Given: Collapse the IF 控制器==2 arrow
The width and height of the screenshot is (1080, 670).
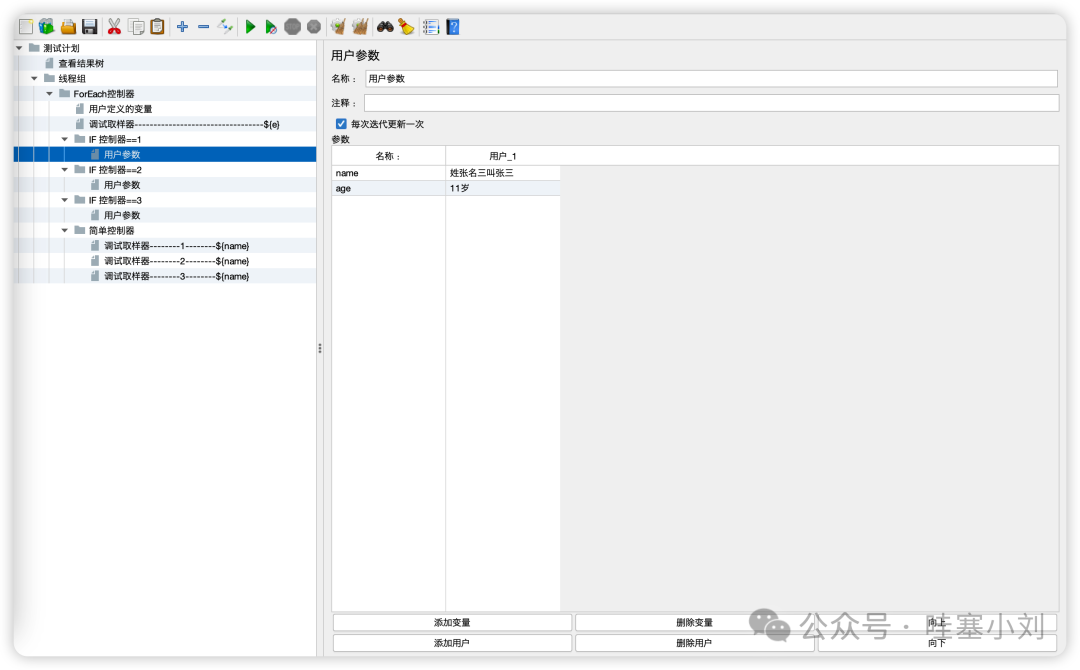Looking at the screenshot, I should click(x=65, y=169).
